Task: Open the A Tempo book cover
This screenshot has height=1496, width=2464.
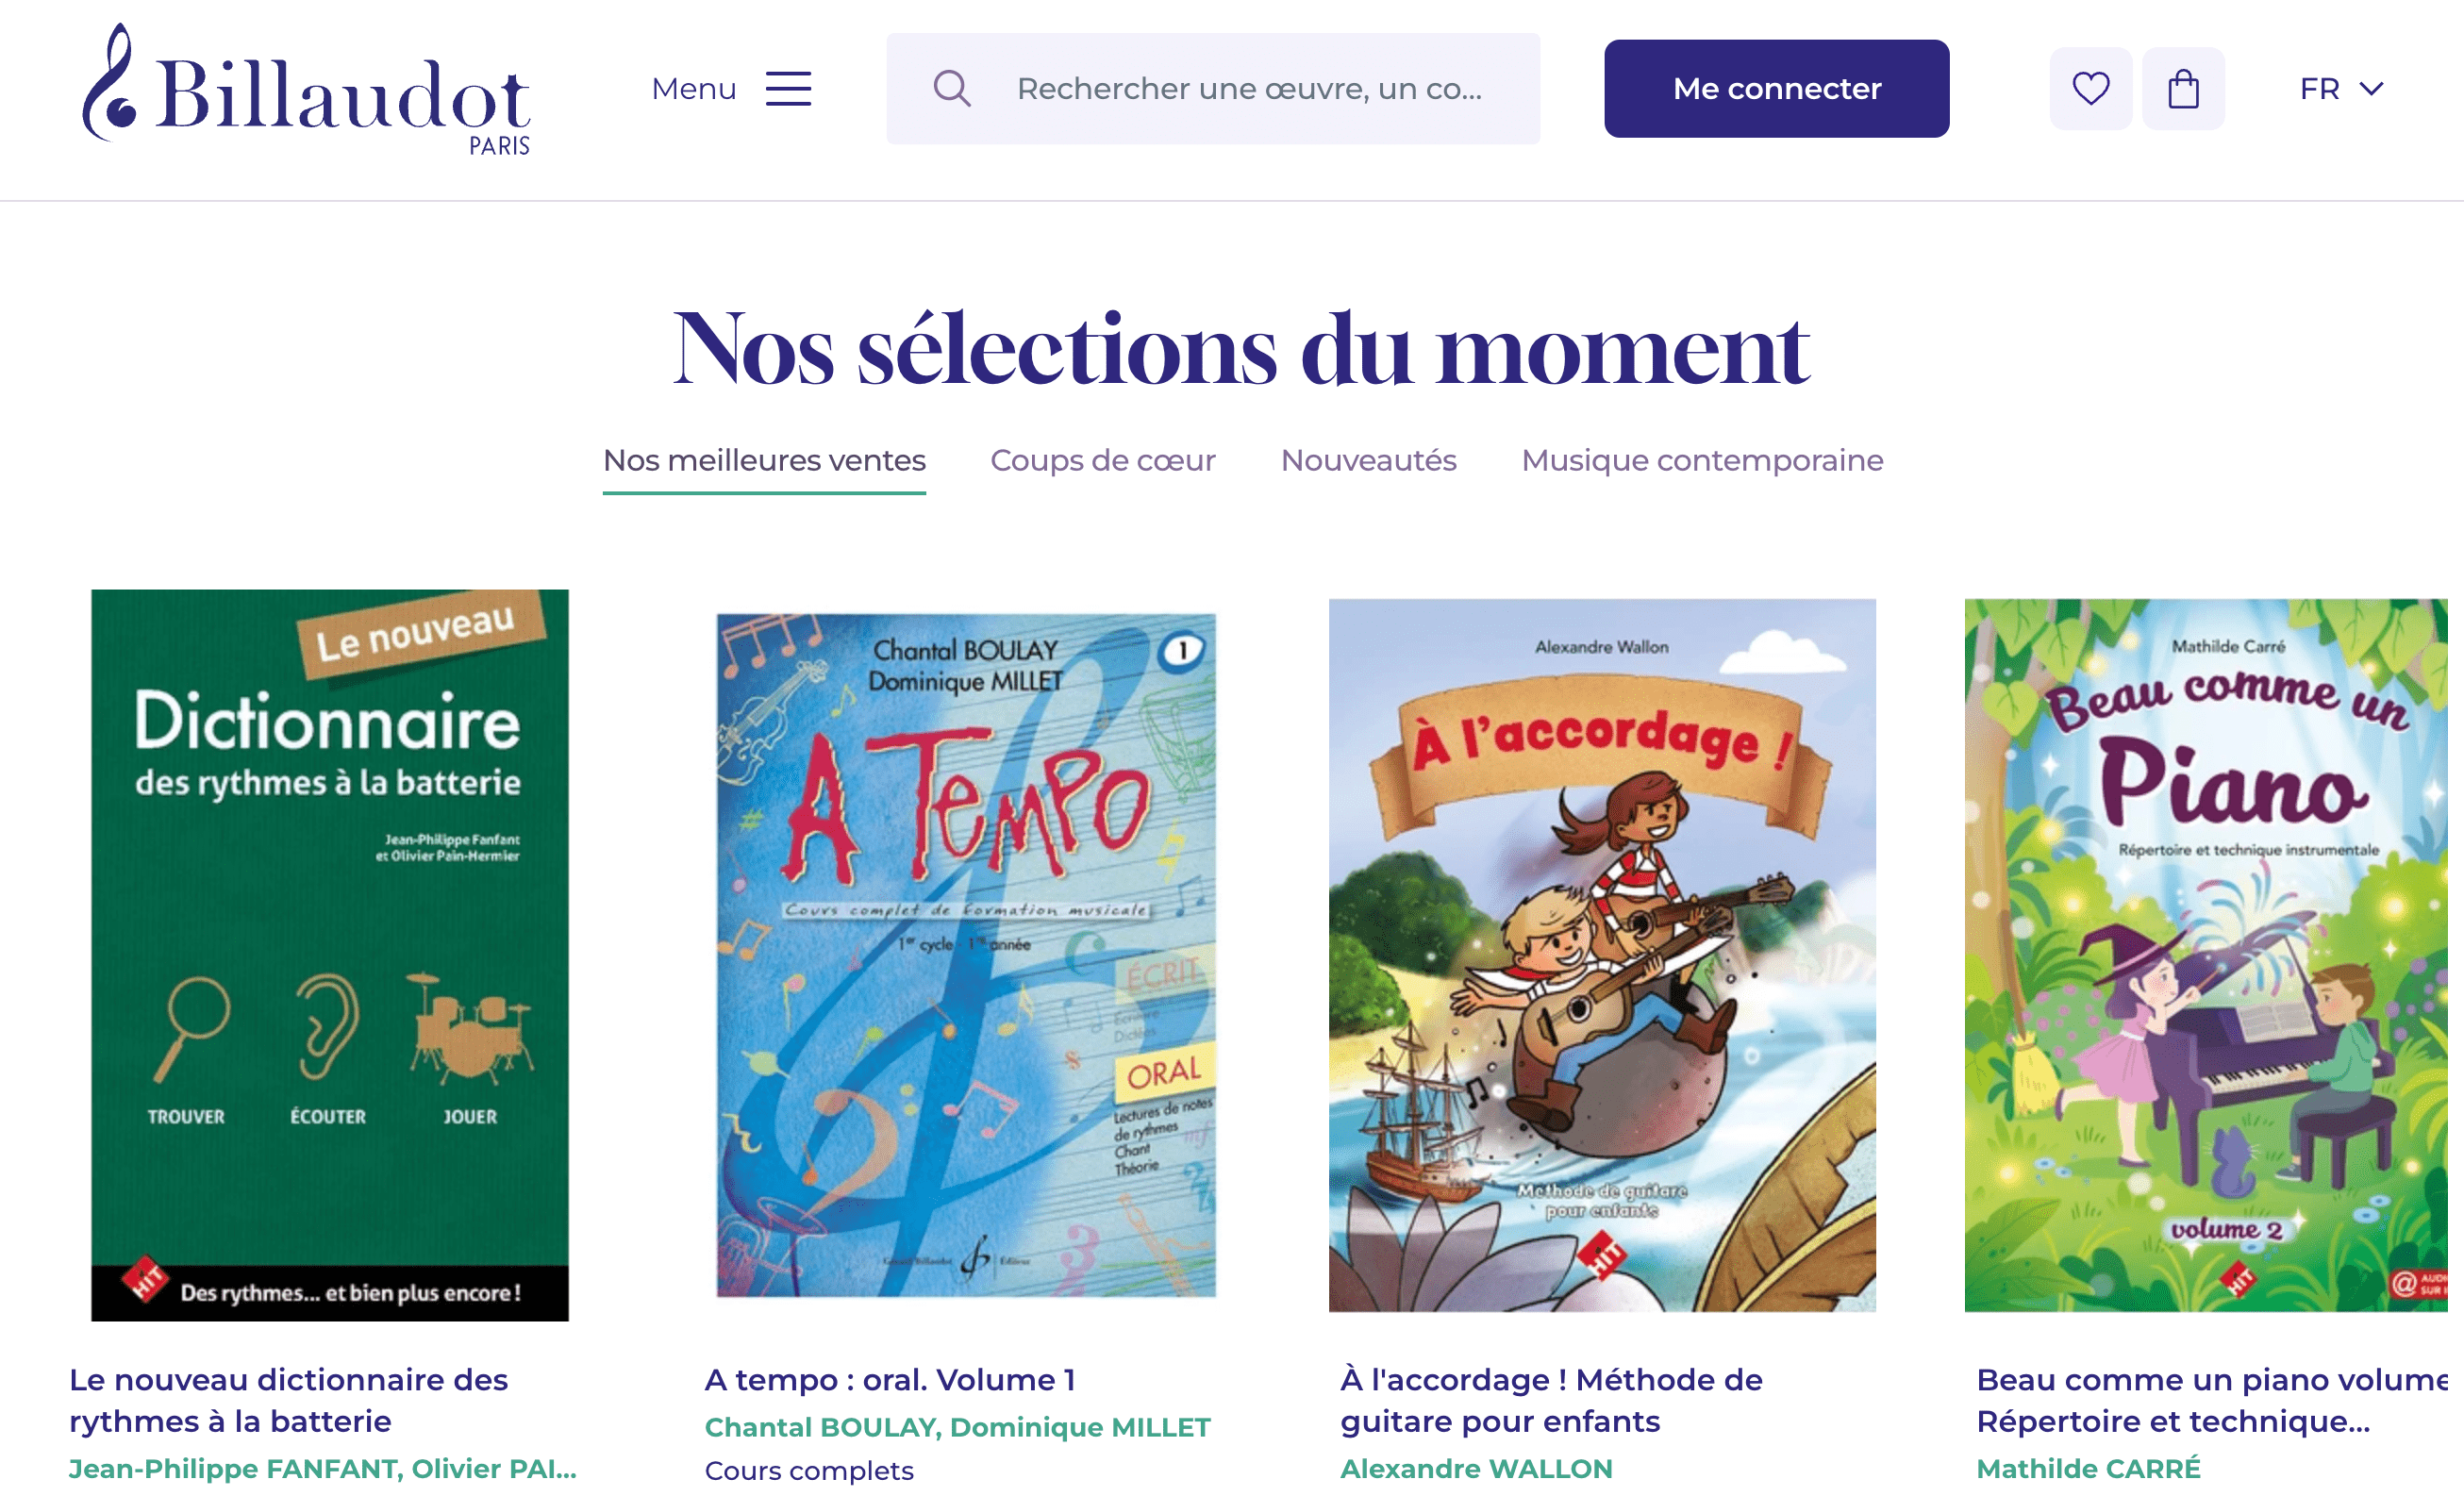Action: [x=966, y=955]
